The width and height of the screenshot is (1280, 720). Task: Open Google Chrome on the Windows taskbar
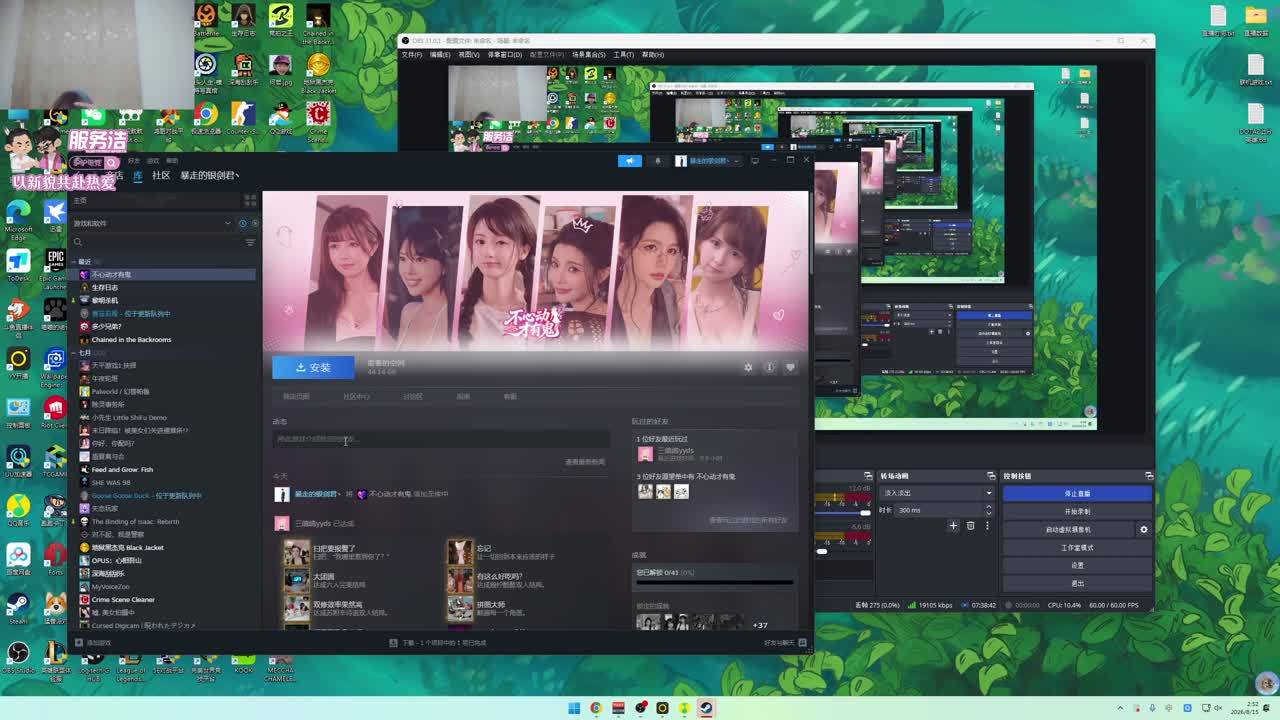[596, 708]
